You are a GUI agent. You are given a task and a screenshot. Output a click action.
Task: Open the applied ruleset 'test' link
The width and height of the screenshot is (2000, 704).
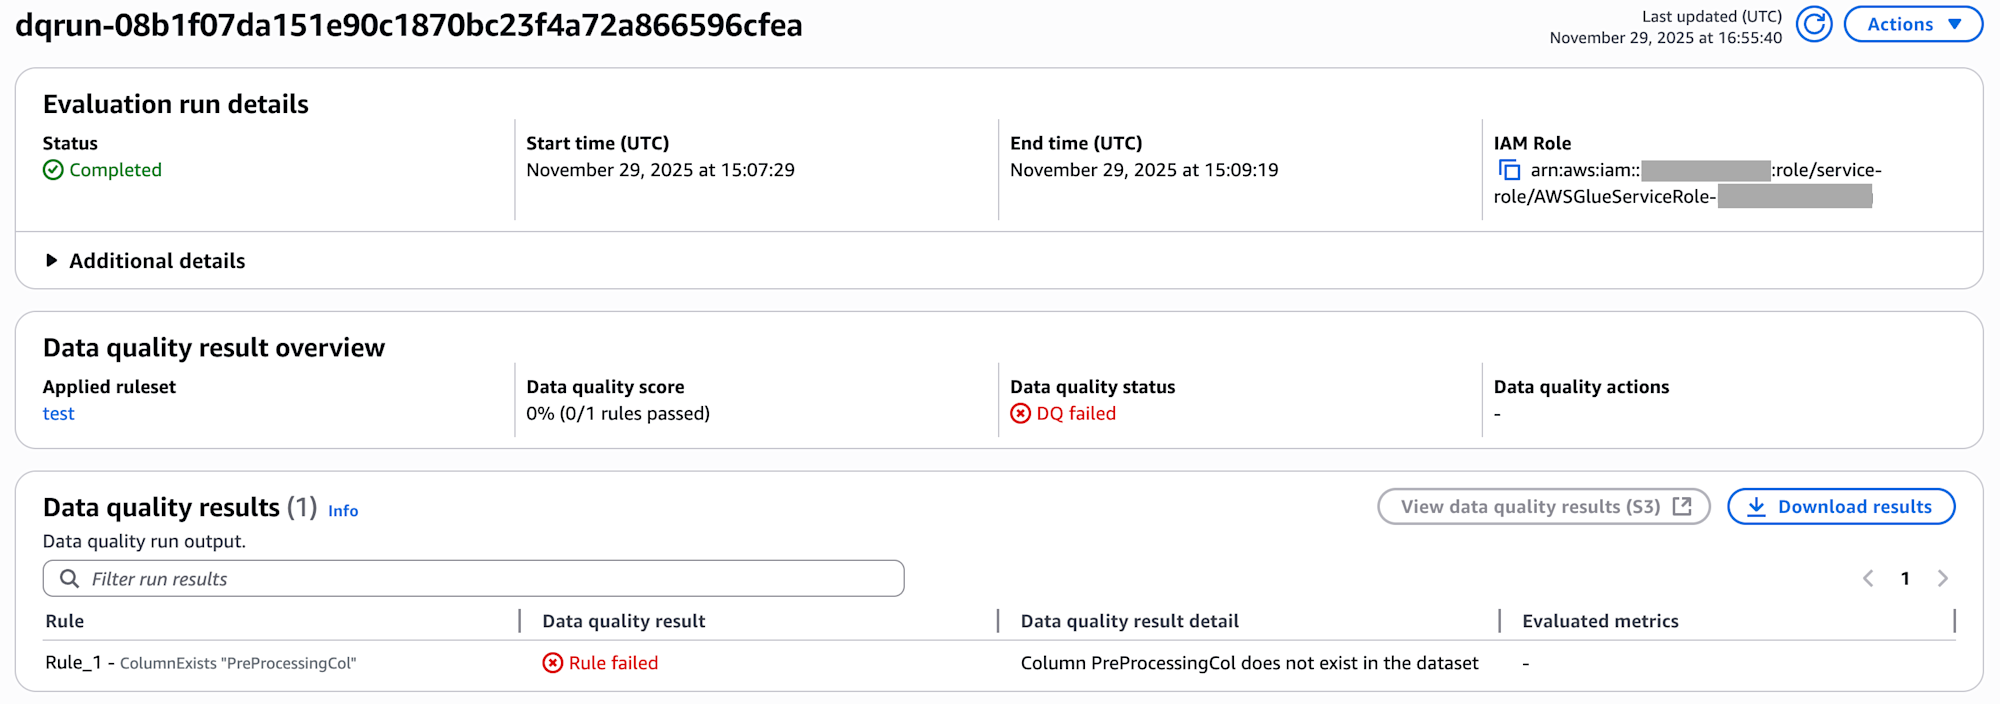(58, 414)
